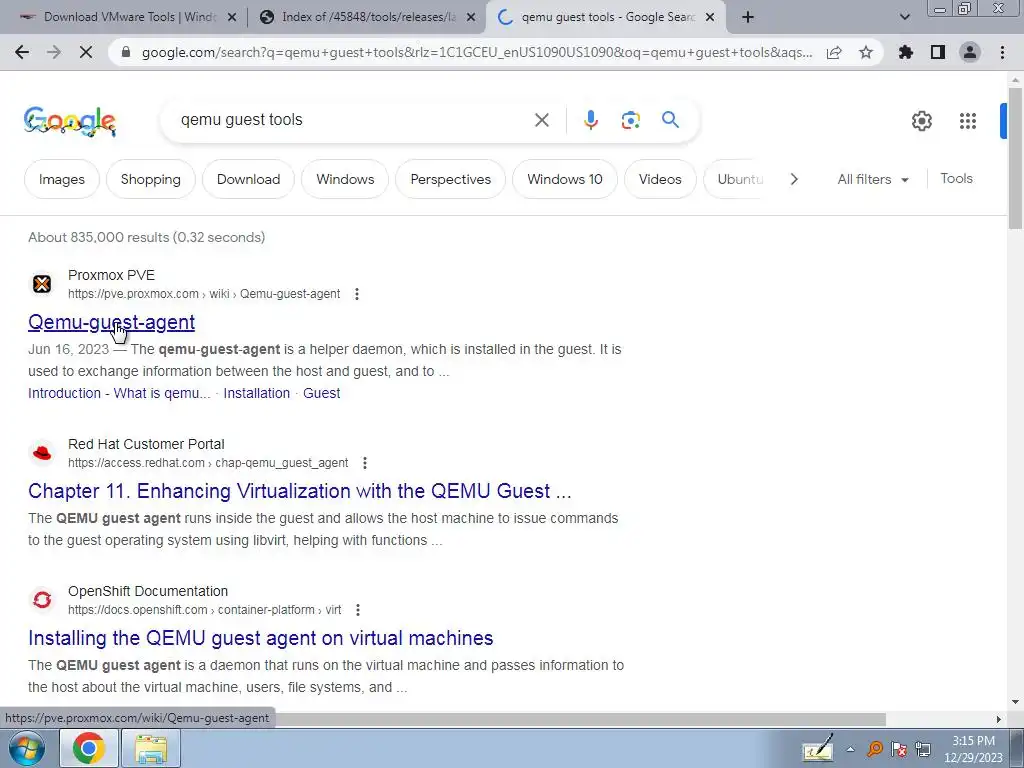Click the Proxmox PVE site favicon
Viewport: 1024px width, 768px height.
pos(42,284)
